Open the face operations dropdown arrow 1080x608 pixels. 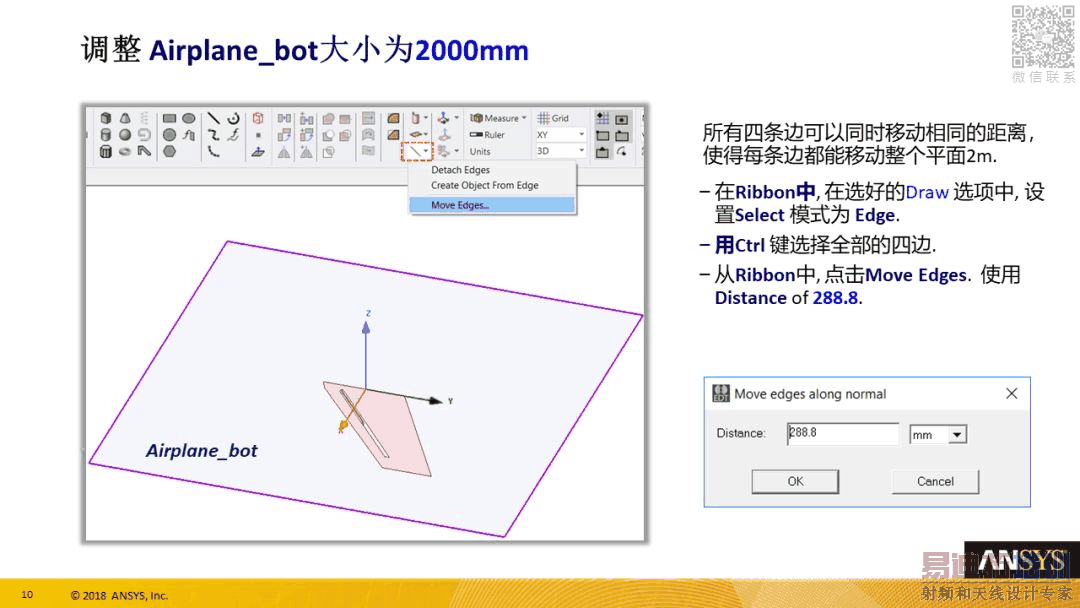pyautogui.click(x=426, y=134)
